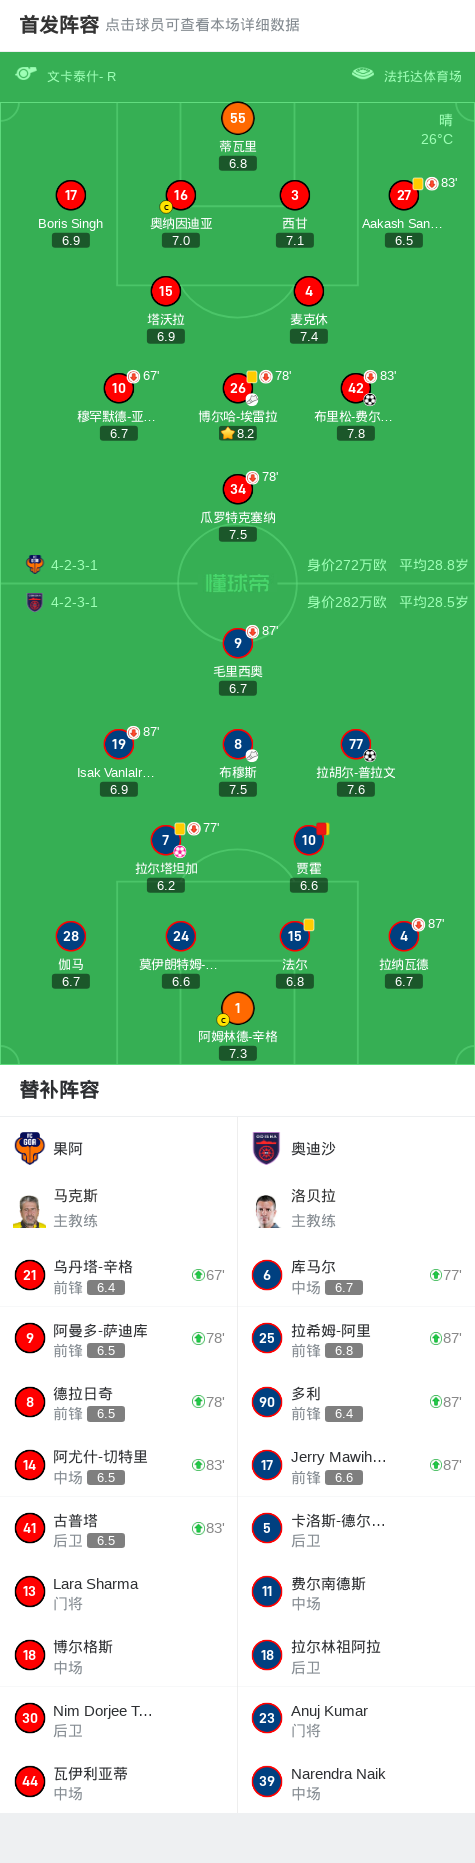Select player 7 拉尔塔坦加 with yellow card
The height and width of the screenshot is (1863, 475).
point(166,840)
